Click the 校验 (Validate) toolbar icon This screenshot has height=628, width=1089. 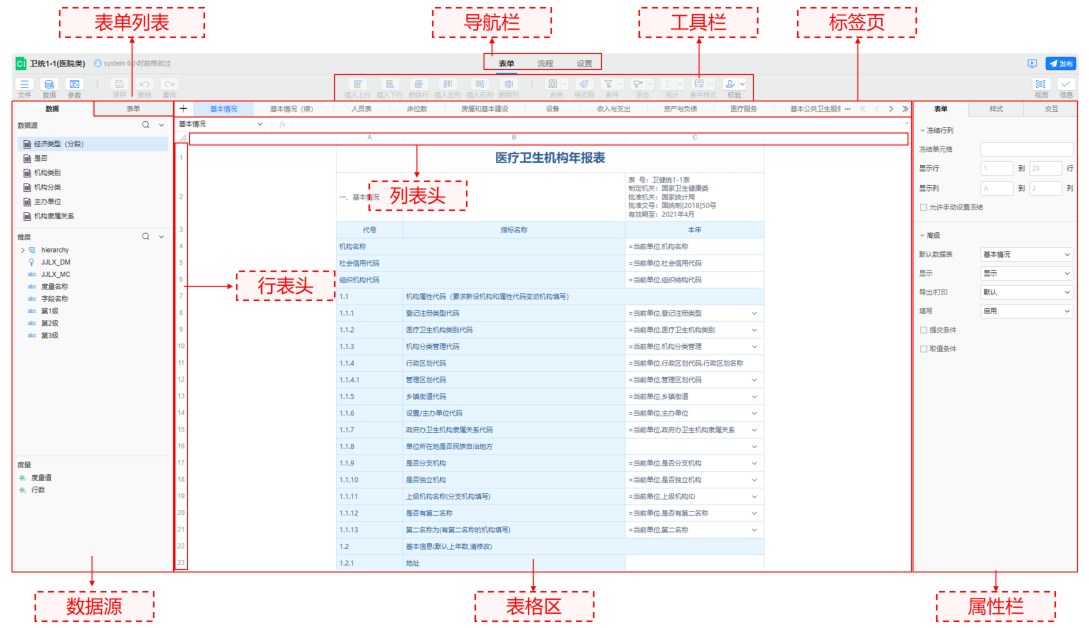pos(734,85)
